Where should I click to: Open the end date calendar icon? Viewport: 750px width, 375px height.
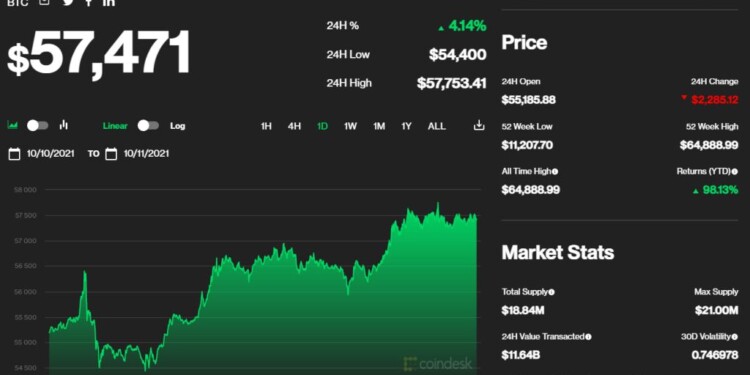coord(111,154)
